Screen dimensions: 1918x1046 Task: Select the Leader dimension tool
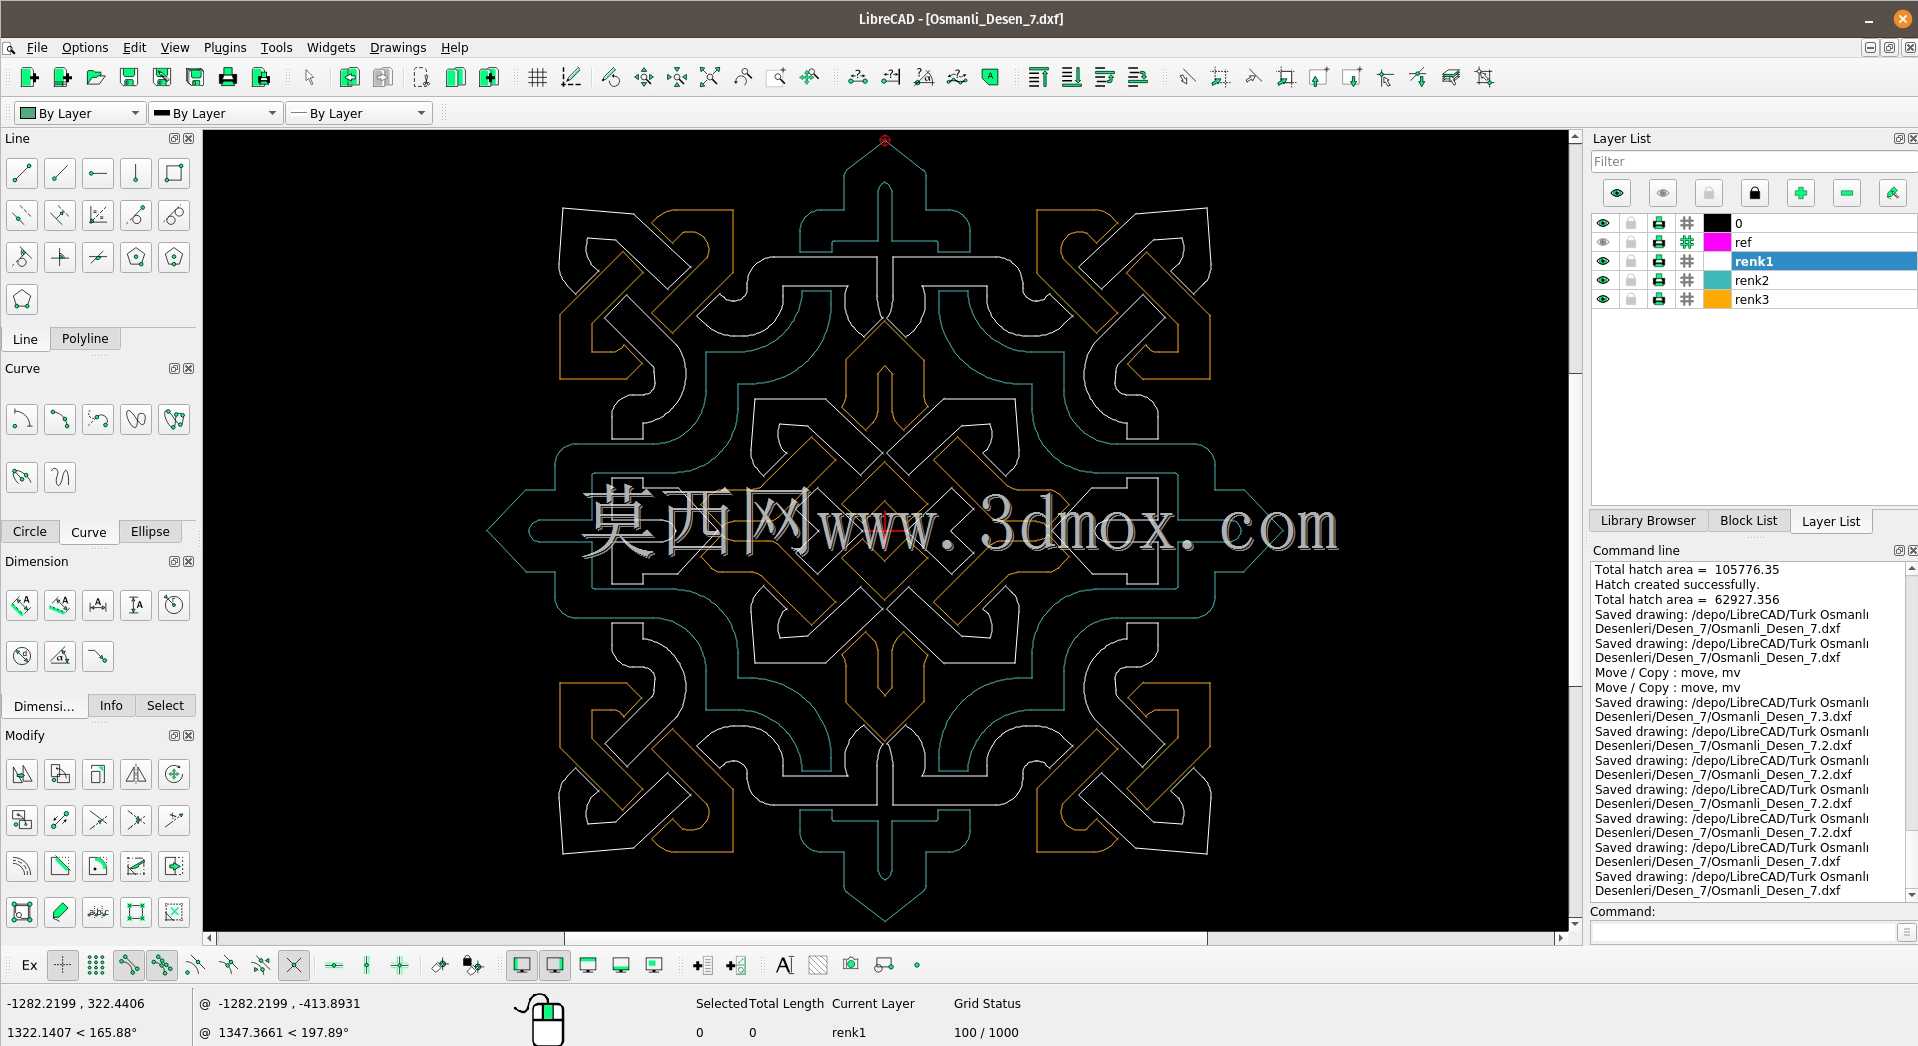(x=98, y=656)
